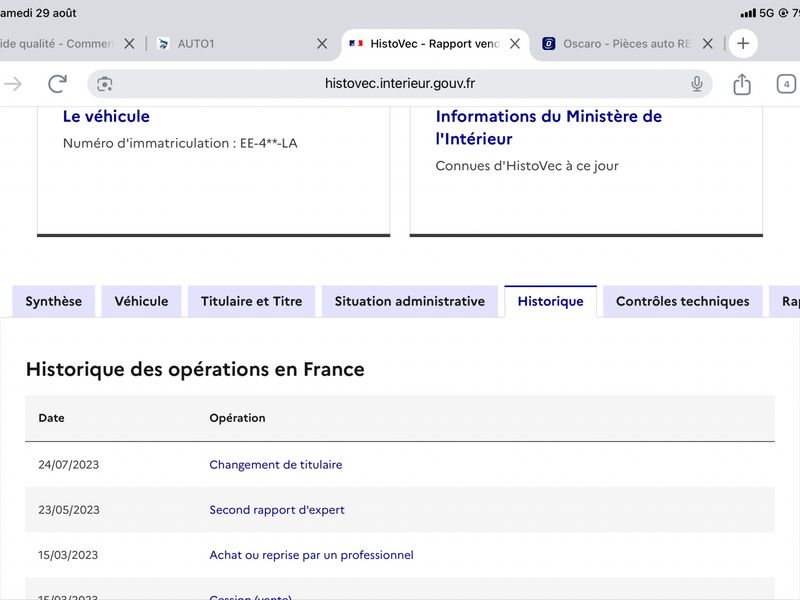Viewport: 800px width, 600px height.
Task: Click the Oscaro tab favicon
Action: (x=548, y=44)
